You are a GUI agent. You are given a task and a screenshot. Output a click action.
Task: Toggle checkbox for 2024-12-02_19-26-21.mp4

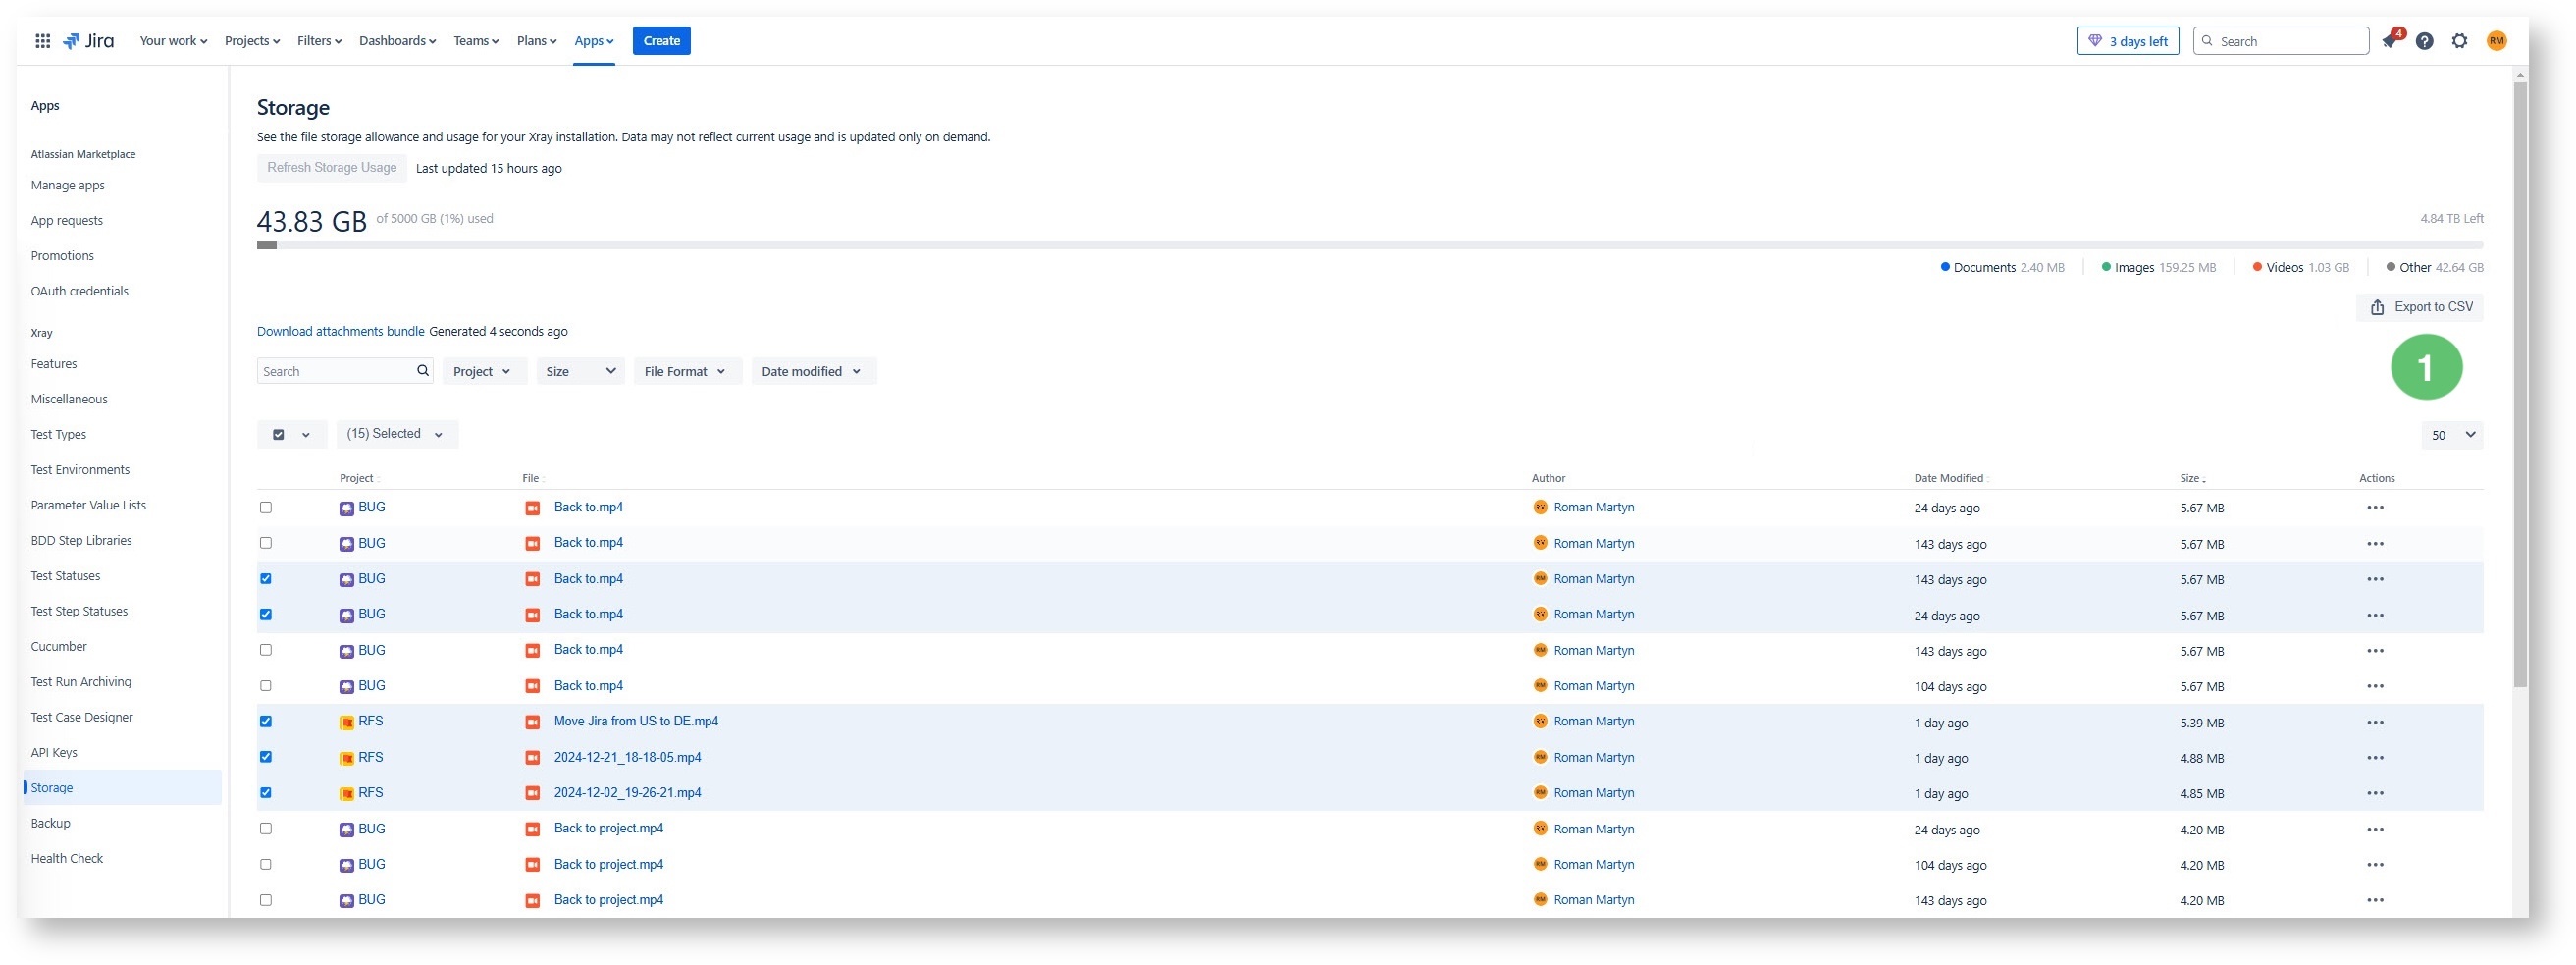click(266, 792)
